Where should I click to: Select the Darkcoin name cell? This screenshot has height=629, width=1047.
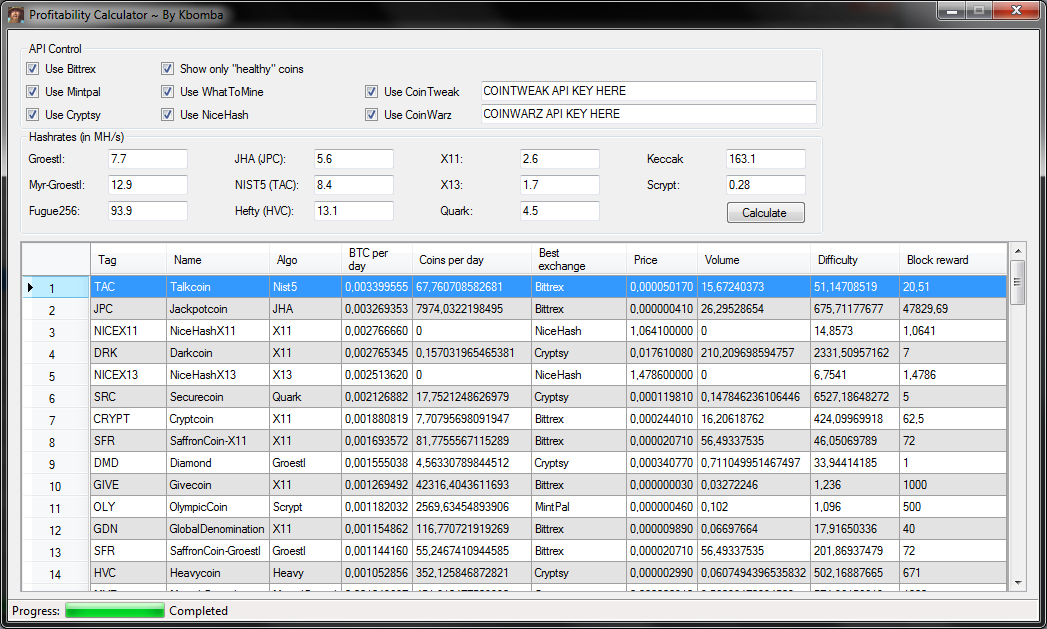[218, 353]
